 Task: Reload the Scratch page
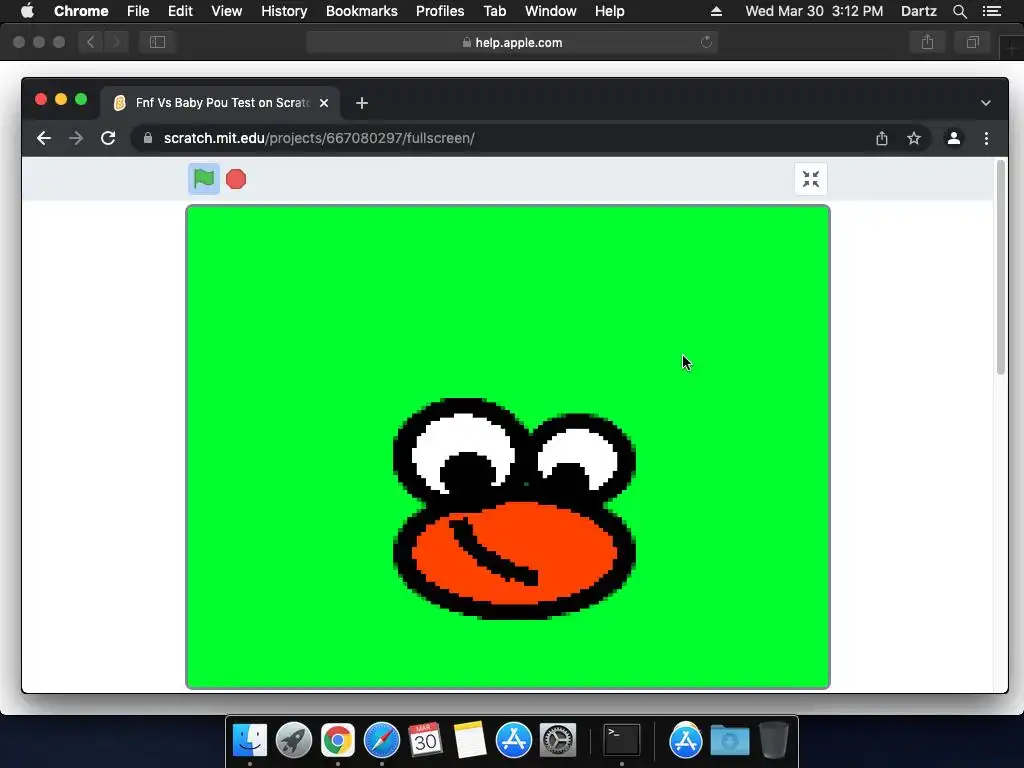108,138
